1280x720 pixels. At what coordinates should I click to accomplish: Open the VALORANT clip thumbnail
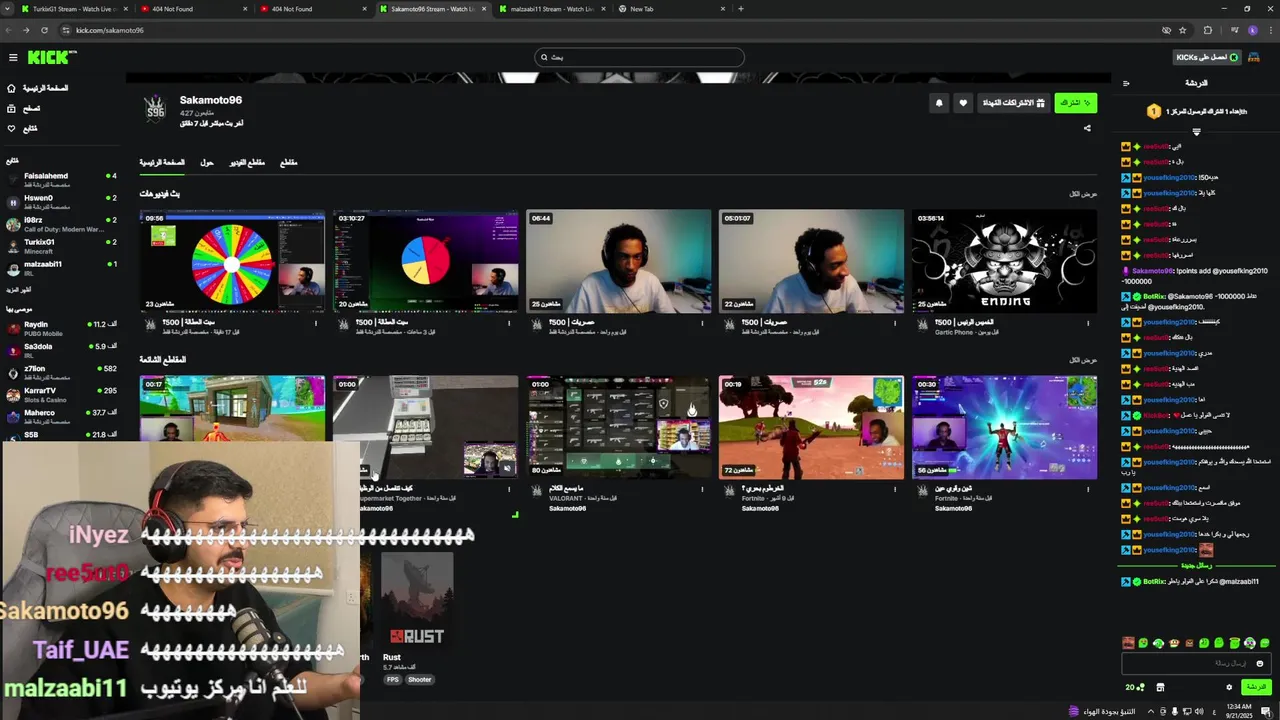619,427
